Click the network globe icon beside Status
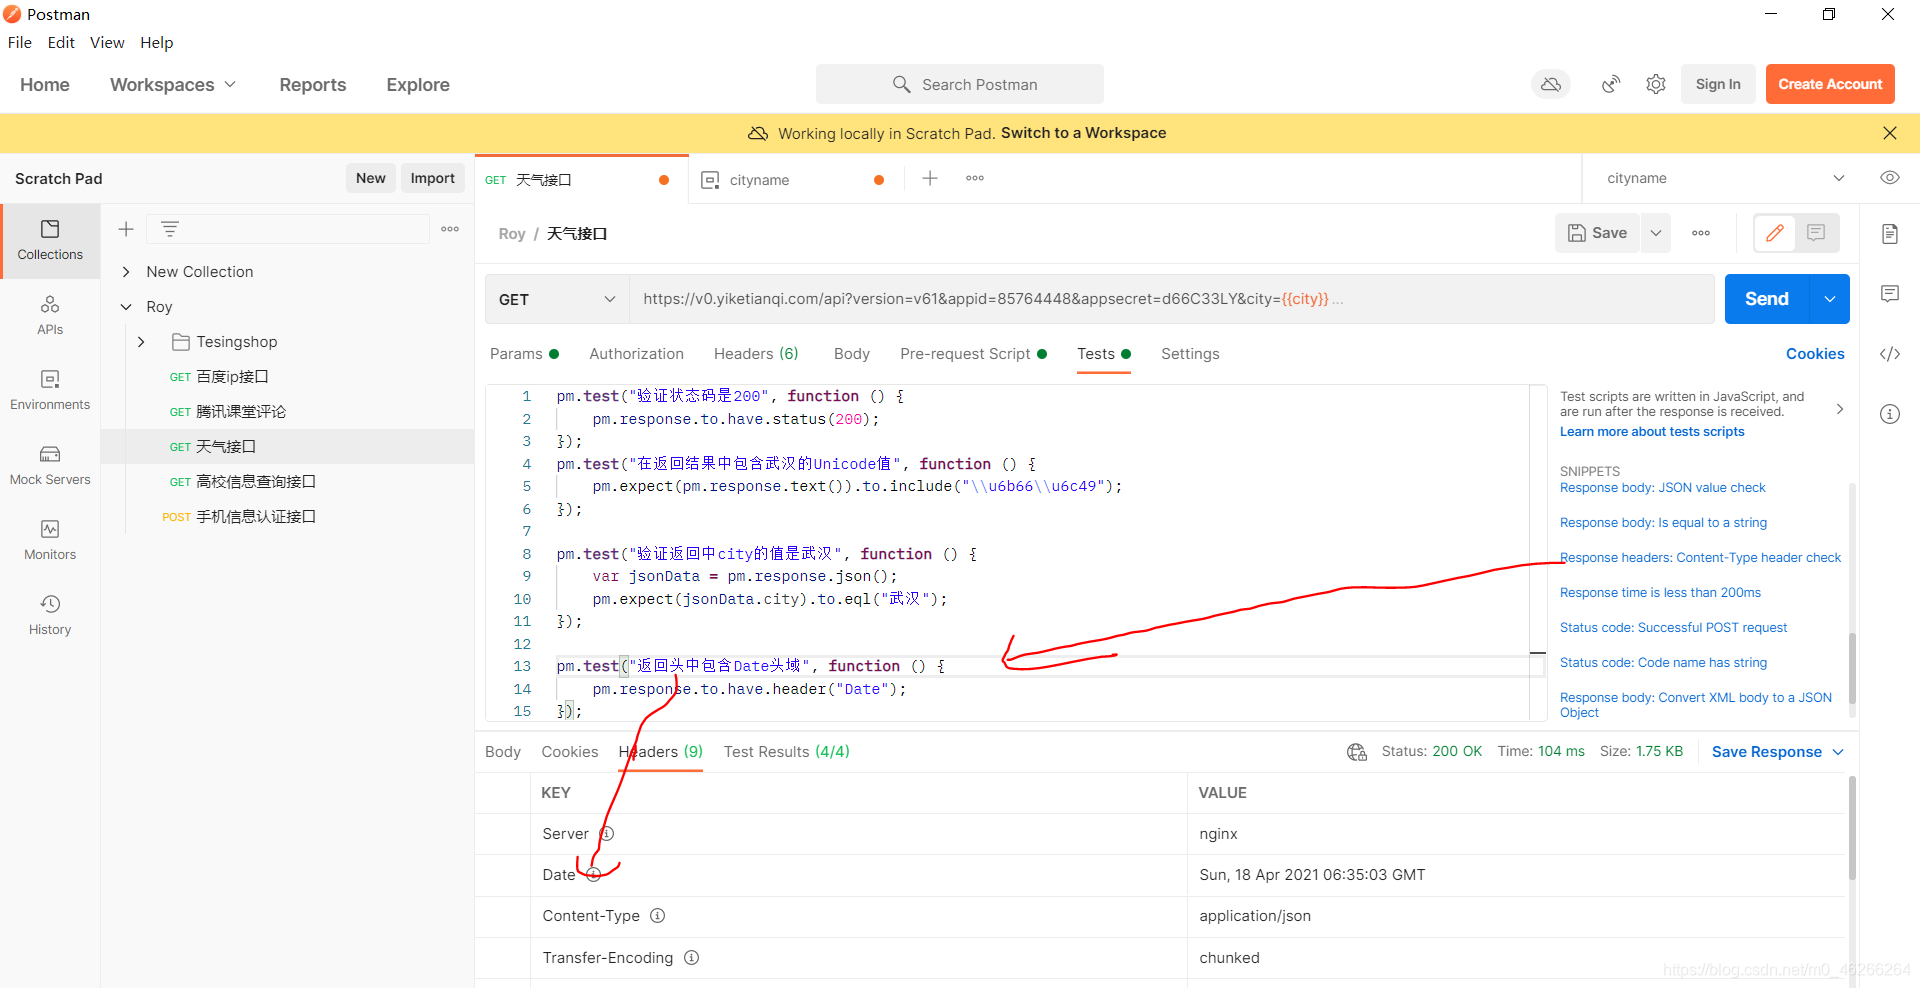The height and width of the screenshot is (988, 1920). click(x=1357, y=752)
